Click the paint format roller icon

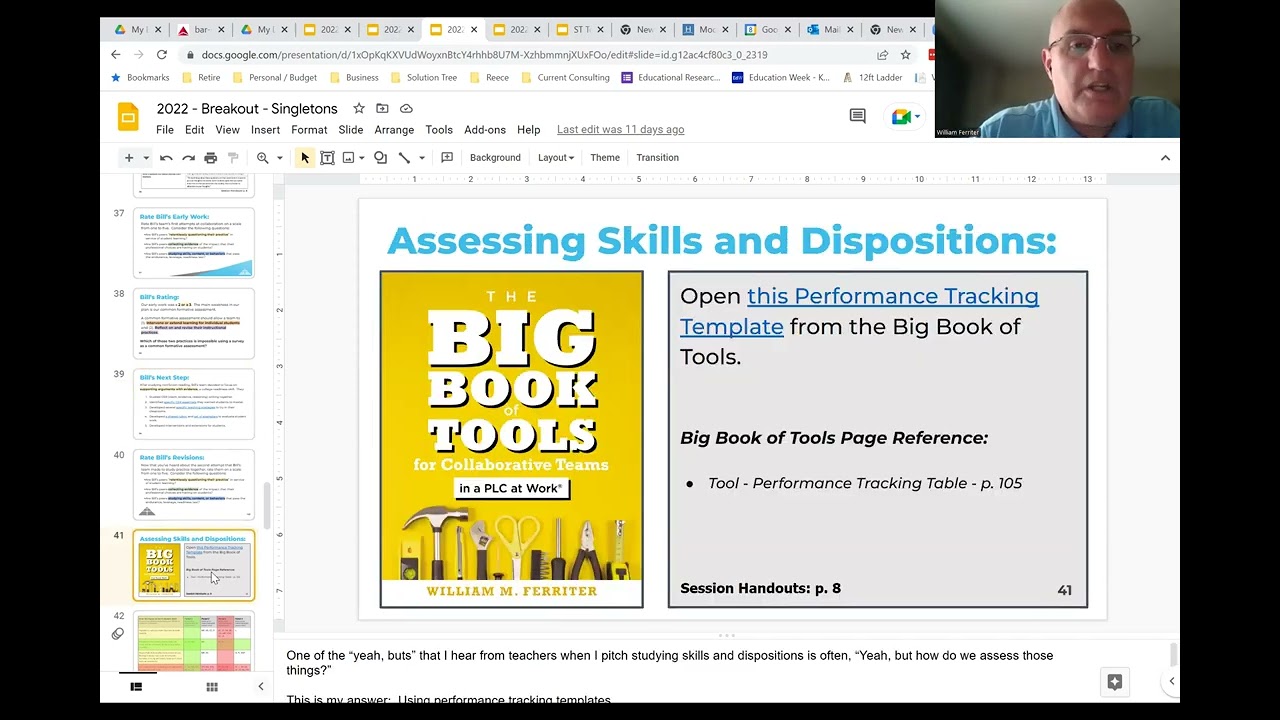pyautogui.click(x=233, y=158)
